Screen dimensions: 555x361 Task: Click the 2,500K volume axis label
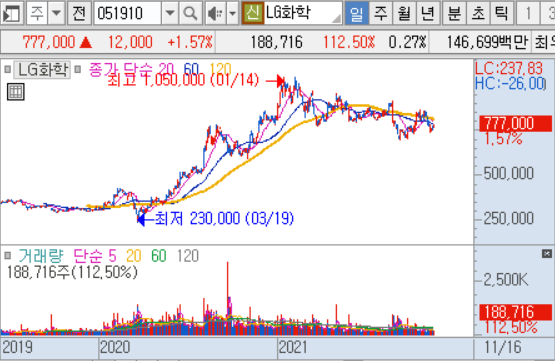click(505, 280)
